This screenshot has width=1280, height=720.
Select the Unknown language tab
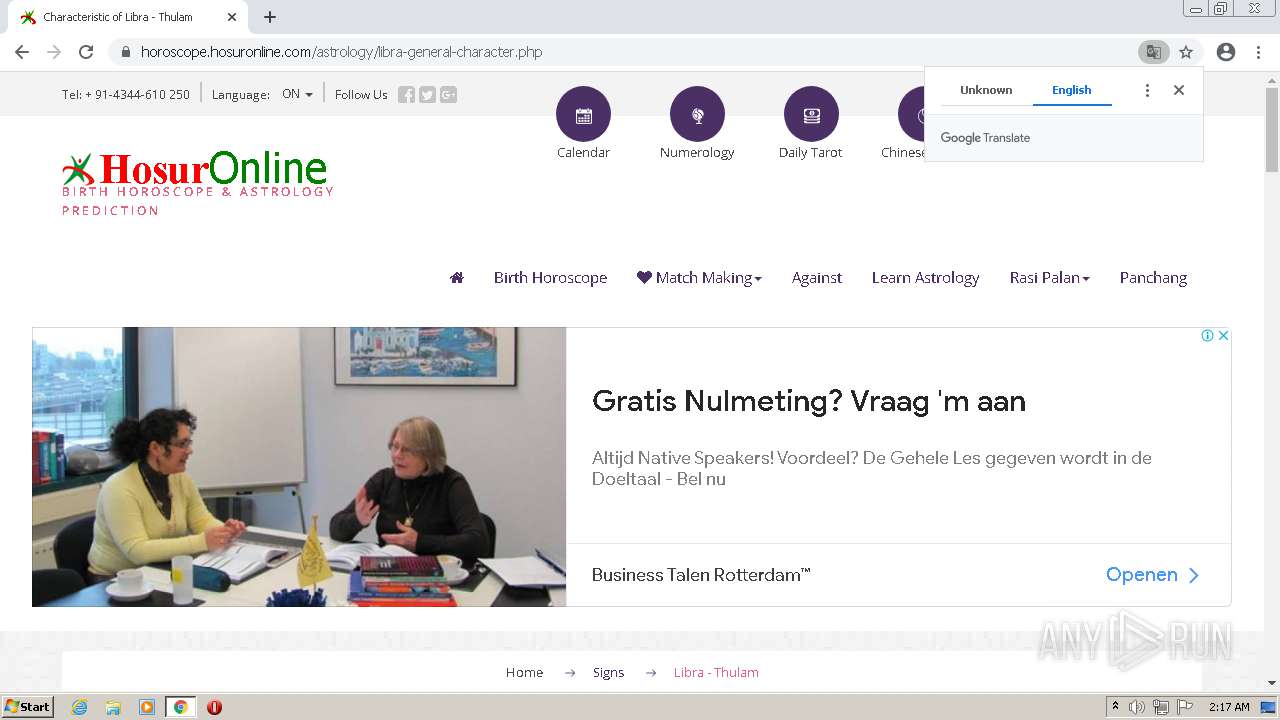click(986, 90)
